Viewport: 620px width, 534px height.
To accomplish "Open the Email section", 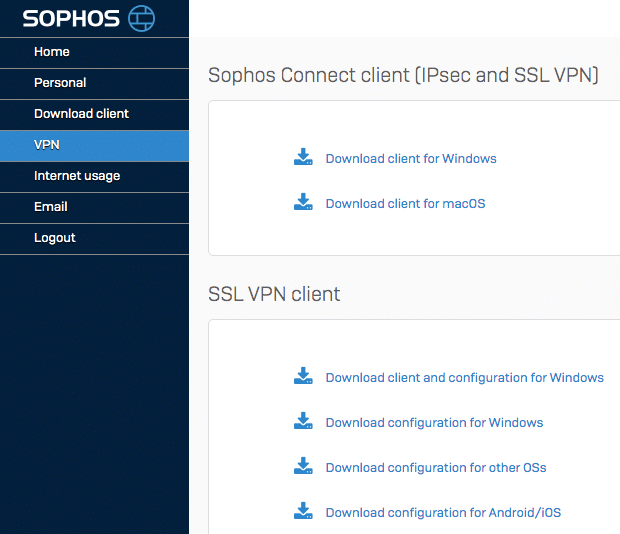I will click(x=95, y=208).
